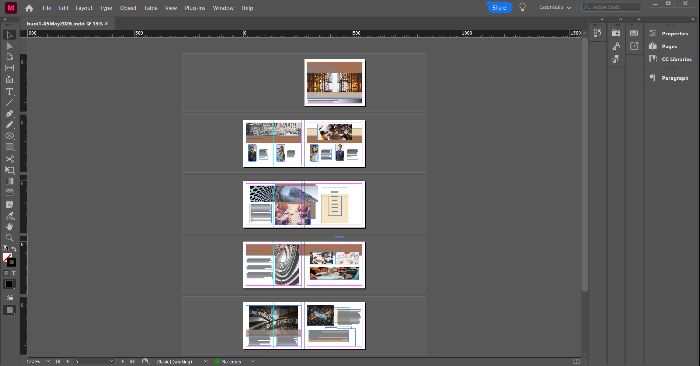Select the Eyedropper tool

(x=10, y=216)
